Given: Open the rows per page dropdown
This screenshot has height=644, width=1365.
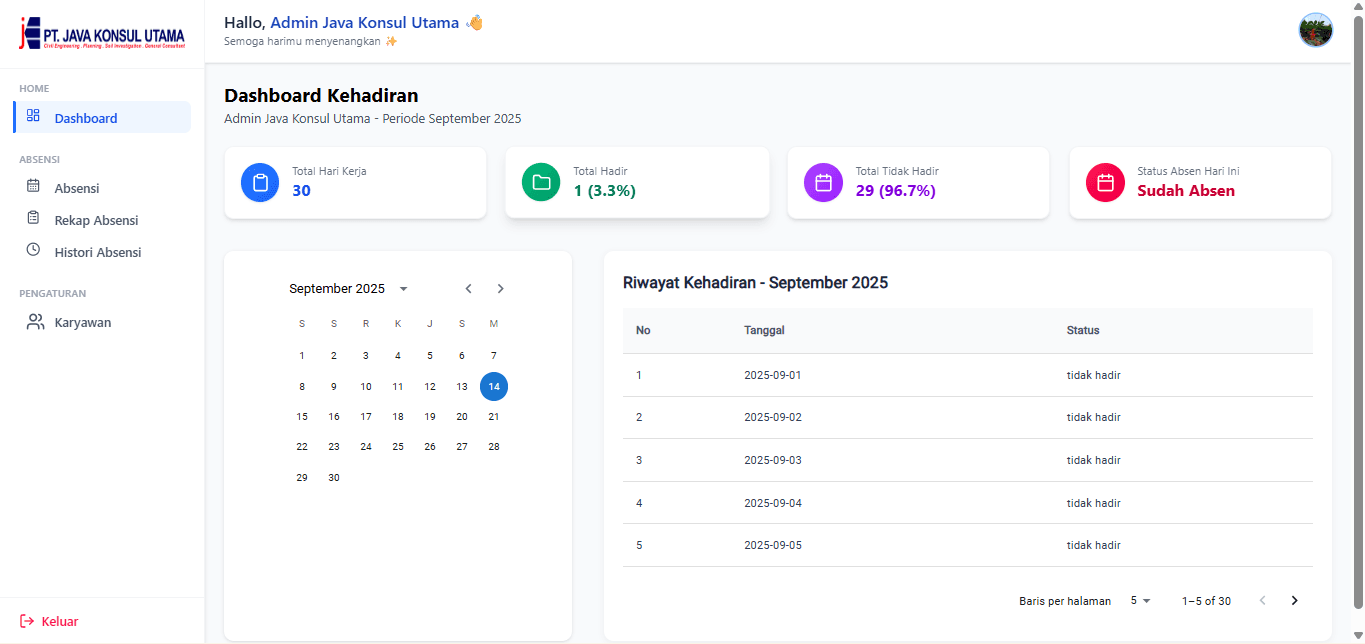Looking at the screenshot, I should click(1140, 601).
